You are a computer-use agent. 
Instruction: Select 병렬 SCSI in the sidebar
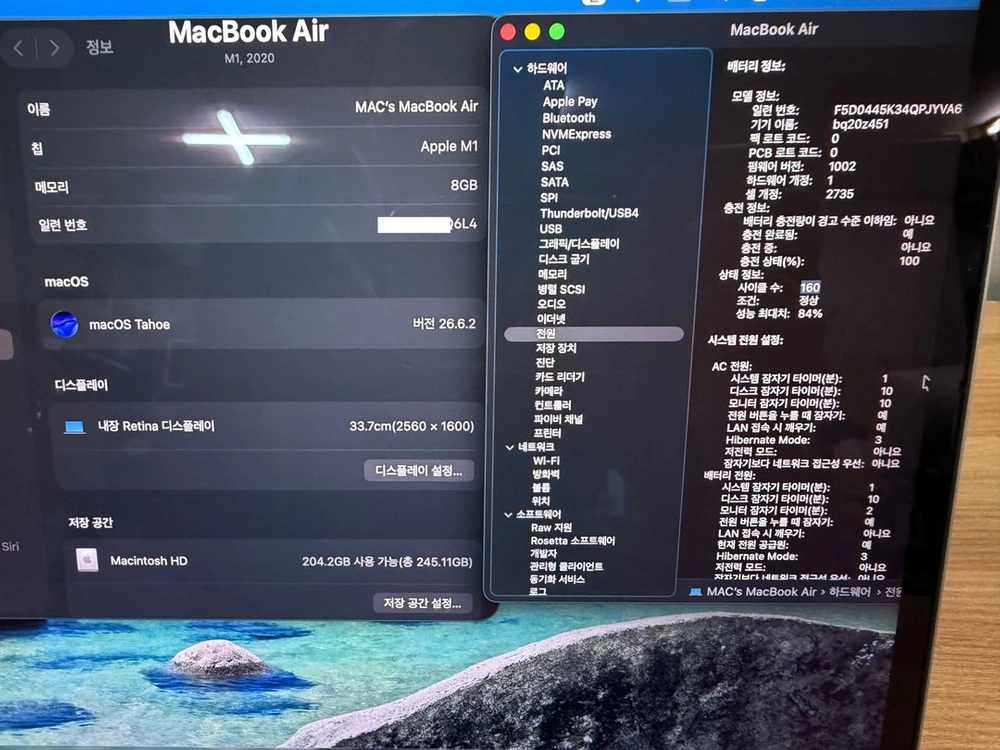tap(561, 289)
